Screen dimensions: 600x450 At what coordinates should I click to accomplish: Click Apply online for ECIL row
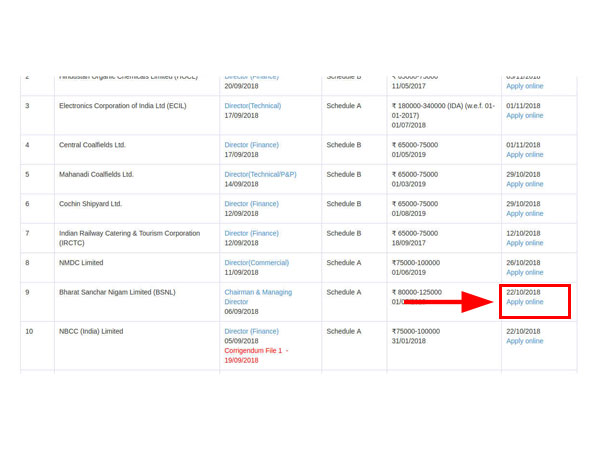click(525, 116)
